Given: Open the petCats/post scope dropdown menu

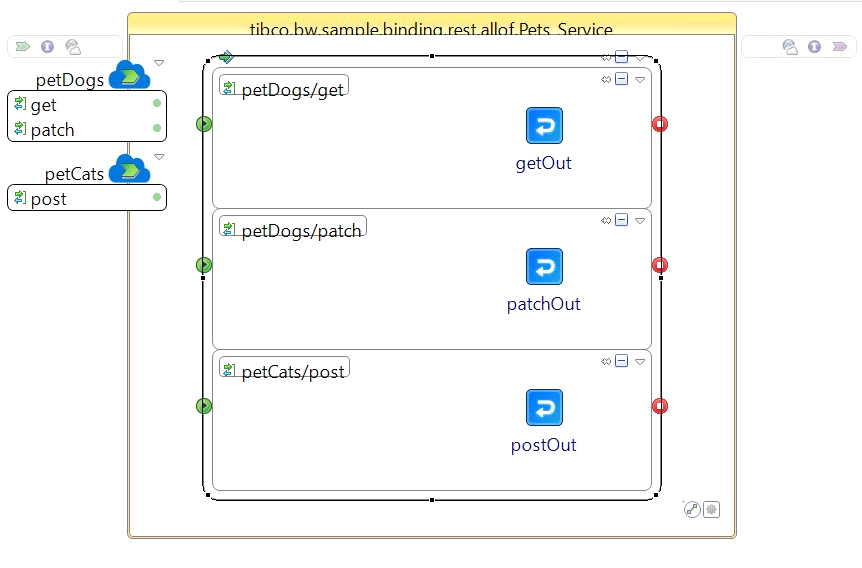Looking at the screenshot, I should coord(640,362).
